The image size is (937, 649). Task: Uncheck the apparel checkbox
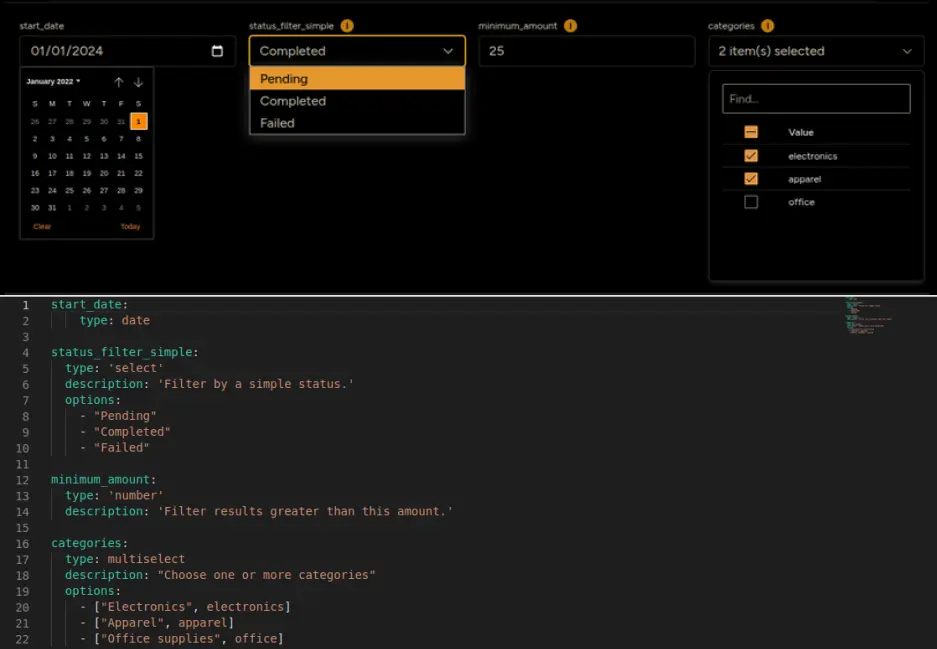[x=751, y=179]
